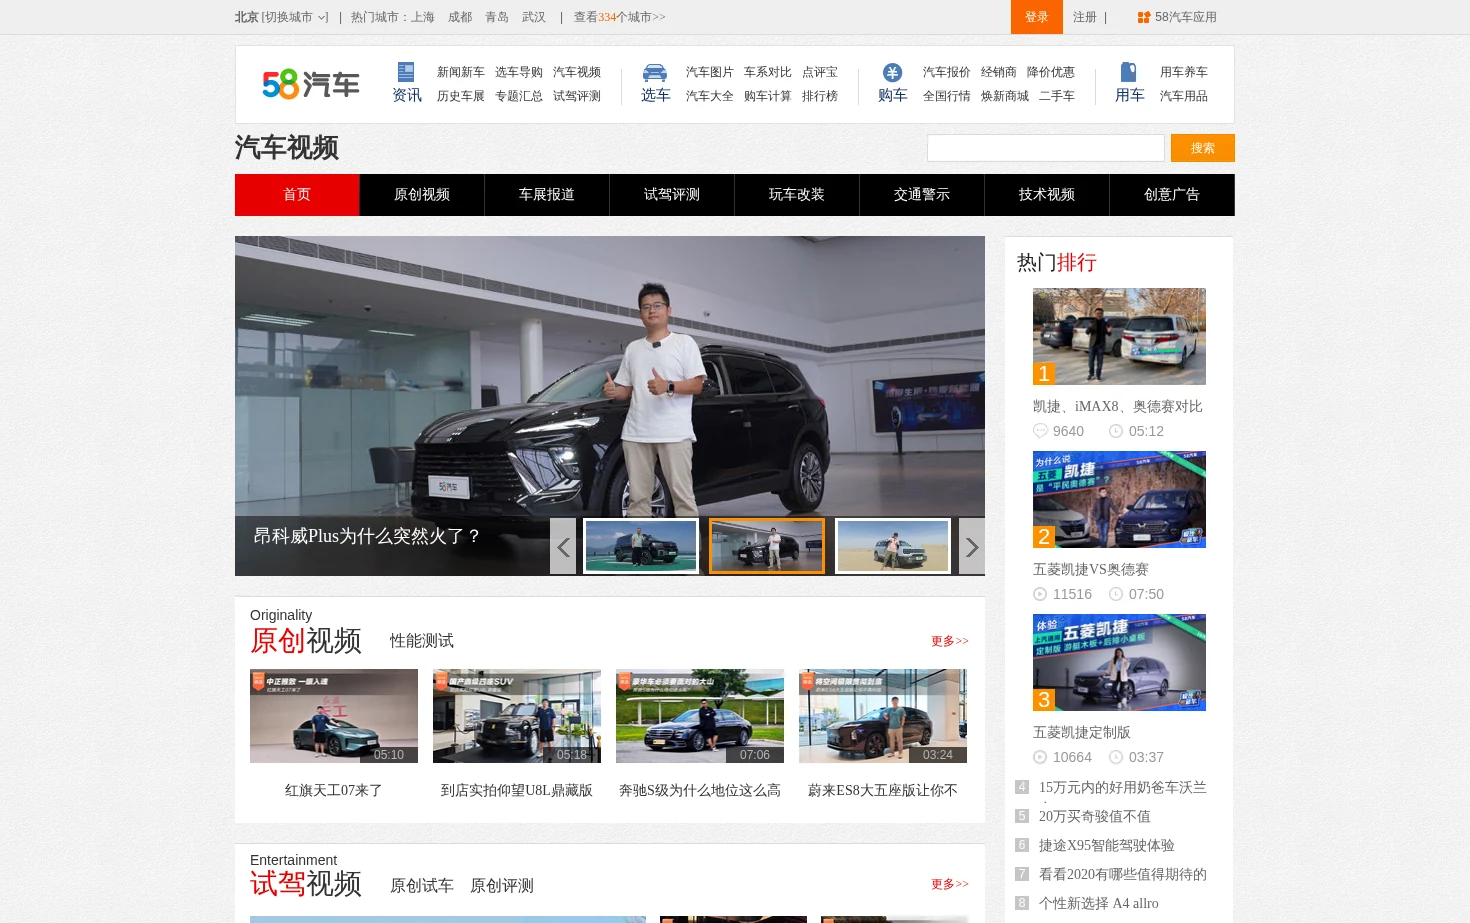Open ranking item 捷途X95智能驾驶体验
The height and width of the screenshot is (923, 1470).
click(1107, 845)
